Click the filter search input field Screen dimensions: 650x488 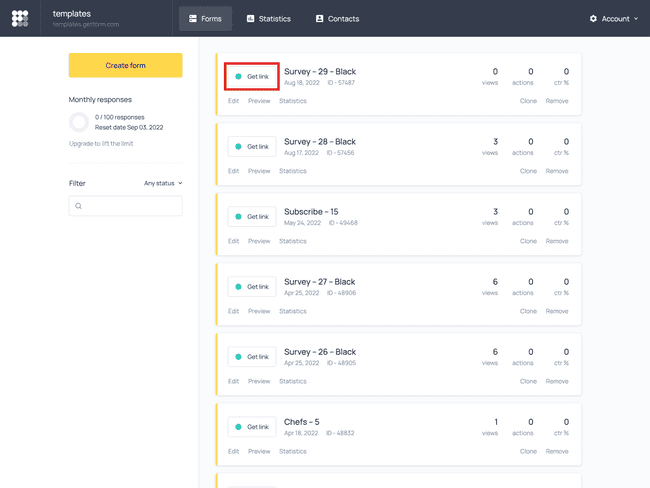[126, 206]
